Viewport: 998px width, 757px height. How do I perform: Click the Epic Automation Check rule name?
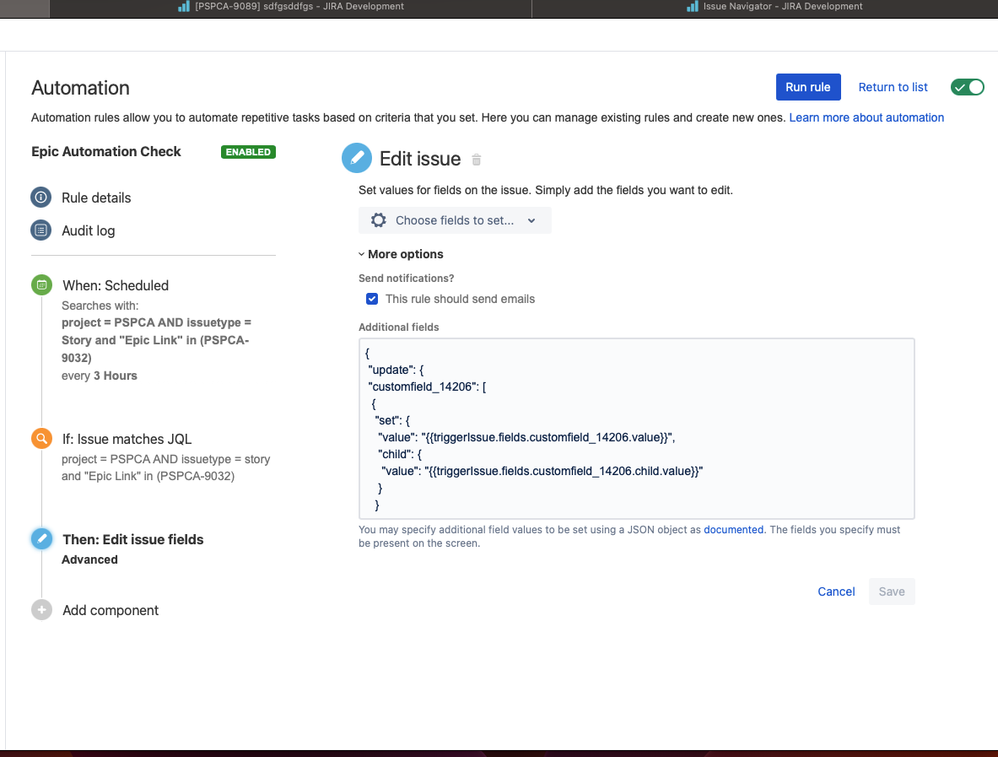(106, 152)
